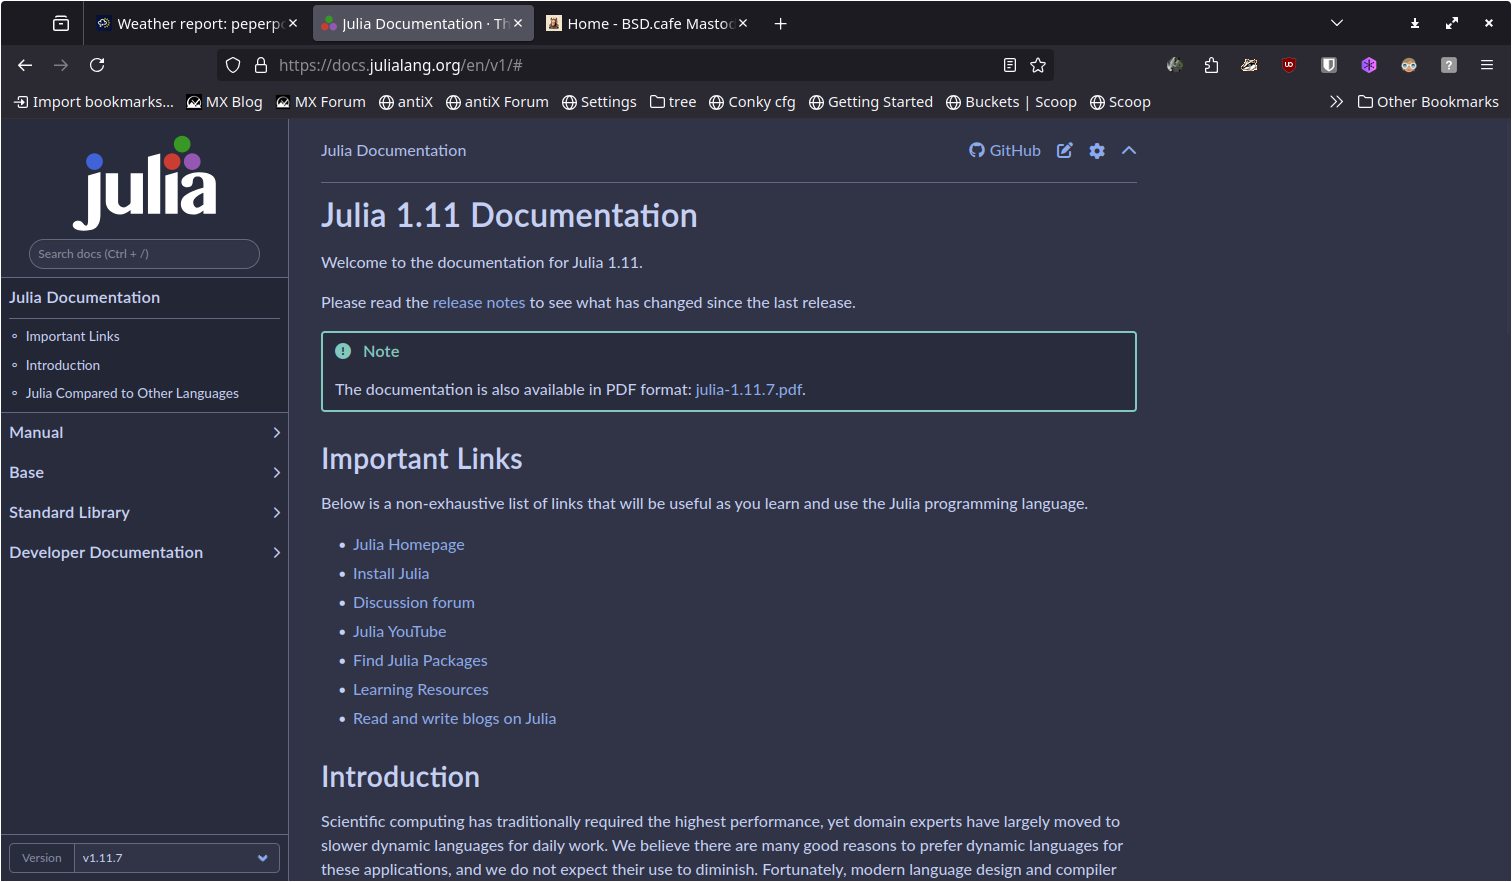Jump to Important Links in the sidebar
The image size is (1512, 882).
(73, 336)
